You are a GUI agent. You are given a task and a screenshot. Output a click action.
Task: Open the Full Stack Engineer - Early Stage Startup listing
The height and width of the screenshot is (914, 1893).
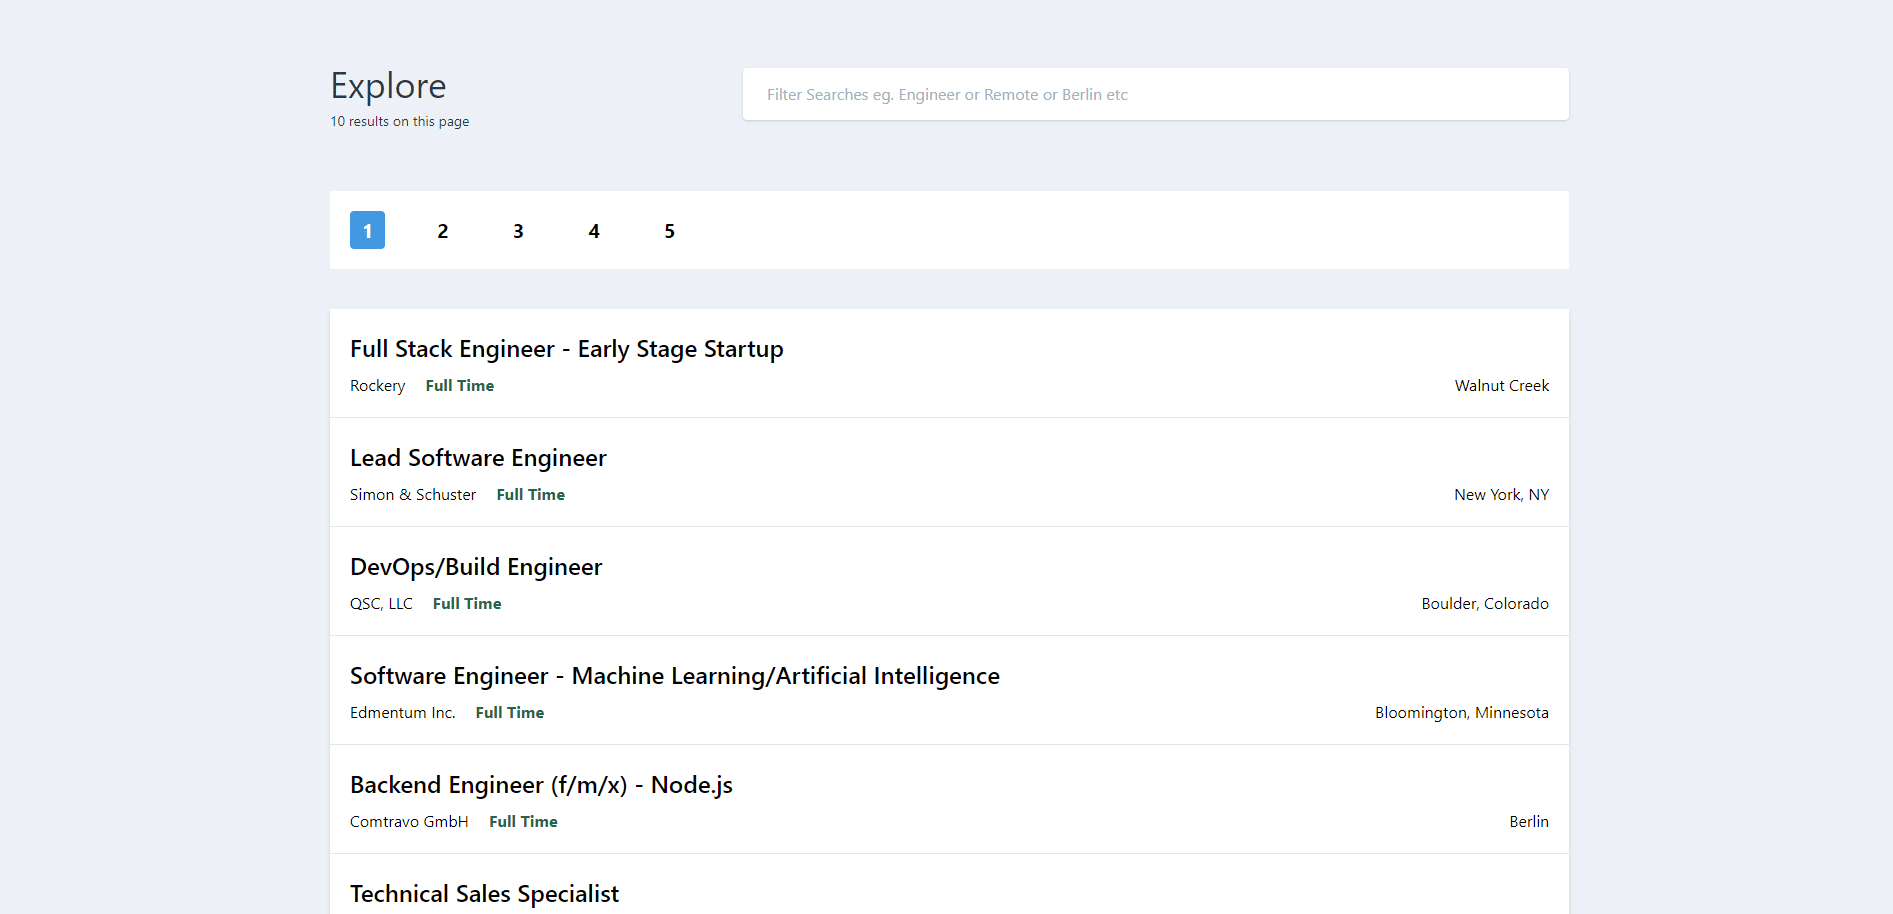(566, 349)
